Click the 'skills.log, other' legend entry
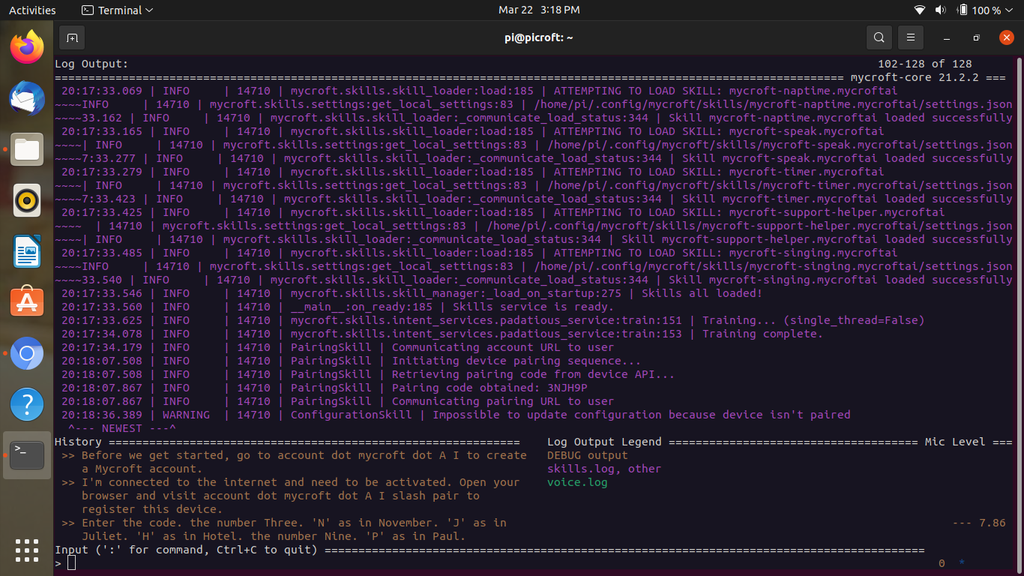This screenshot has height=576, width=1024. [604, 469]
